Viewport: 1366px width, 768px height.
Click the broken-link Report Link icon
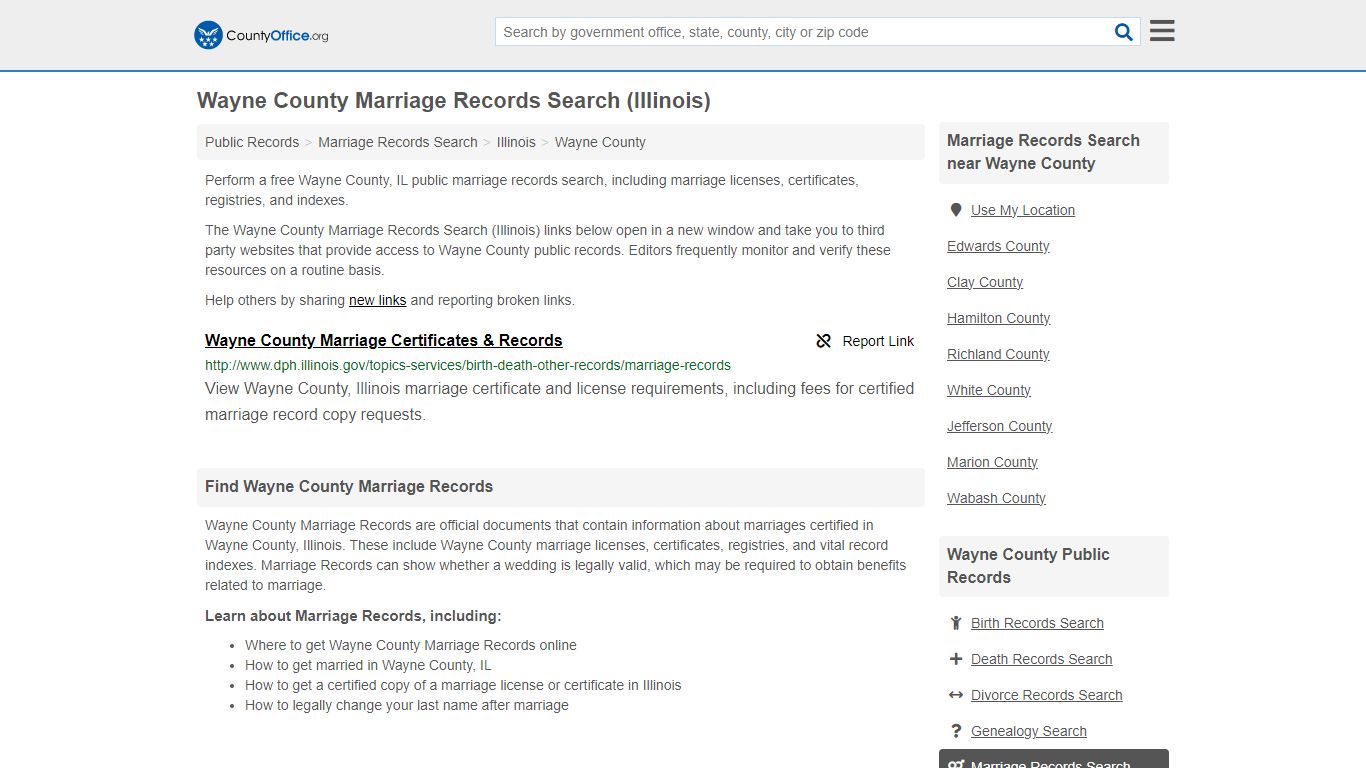pos(824,341)
